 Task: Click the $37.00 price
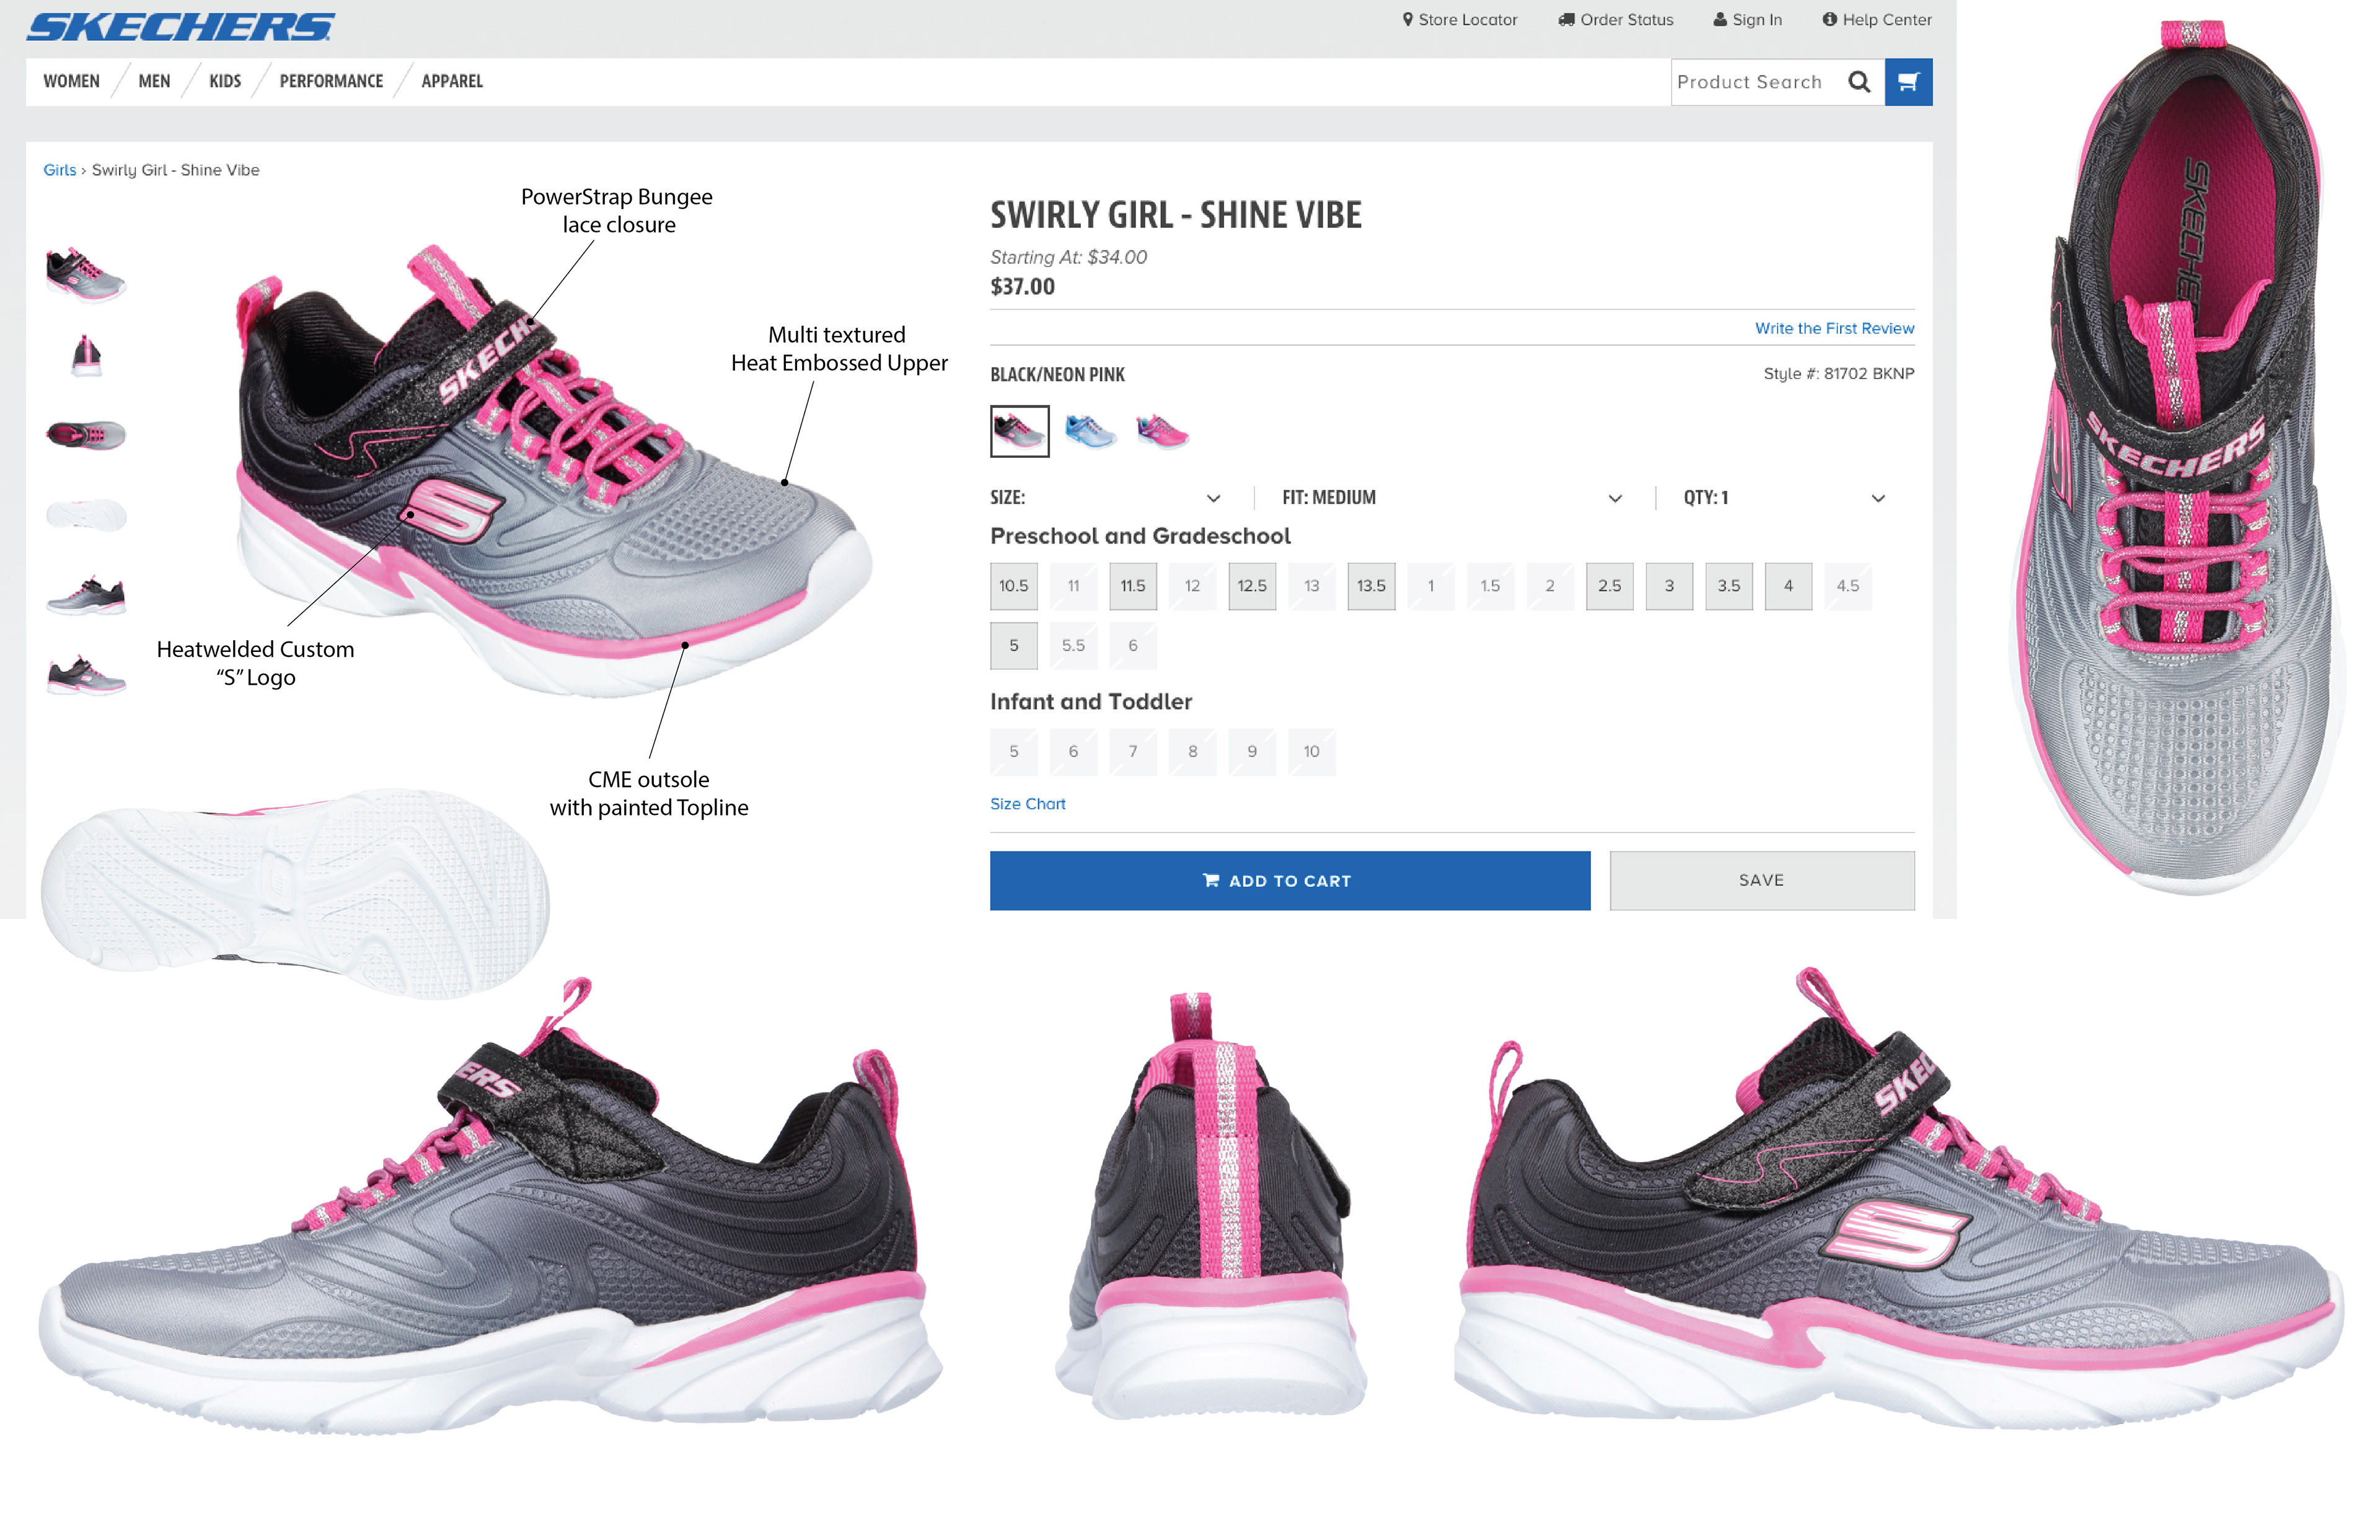coord(1022,287)
